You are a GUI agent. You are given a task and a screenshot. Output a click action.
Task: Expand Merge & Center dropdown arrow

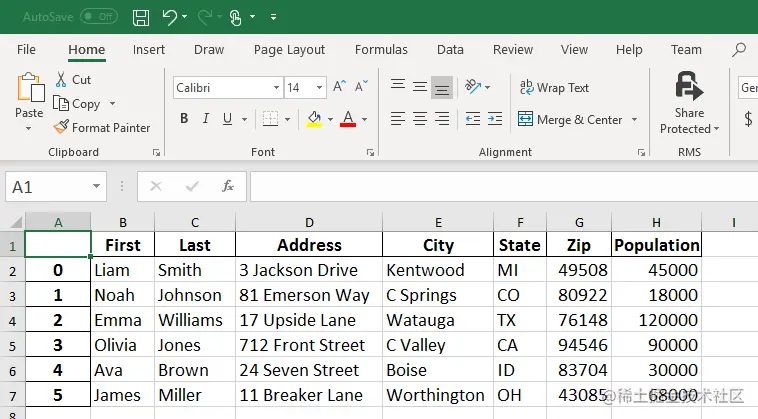(634, 119)
